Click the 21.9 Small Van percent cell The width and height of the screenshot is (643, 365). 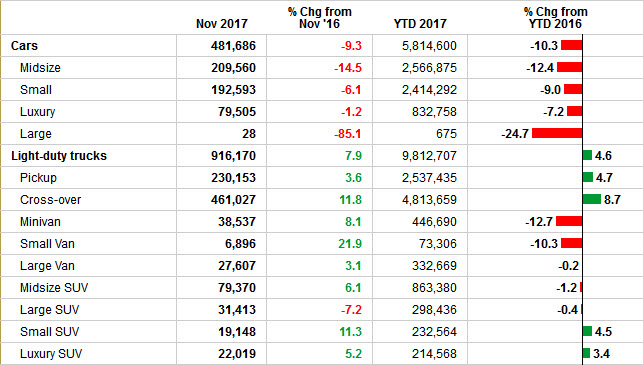coord(350,244)
